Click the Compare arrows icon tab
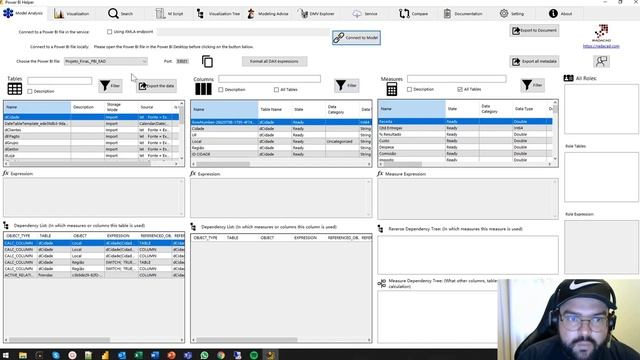 point(404,14)
